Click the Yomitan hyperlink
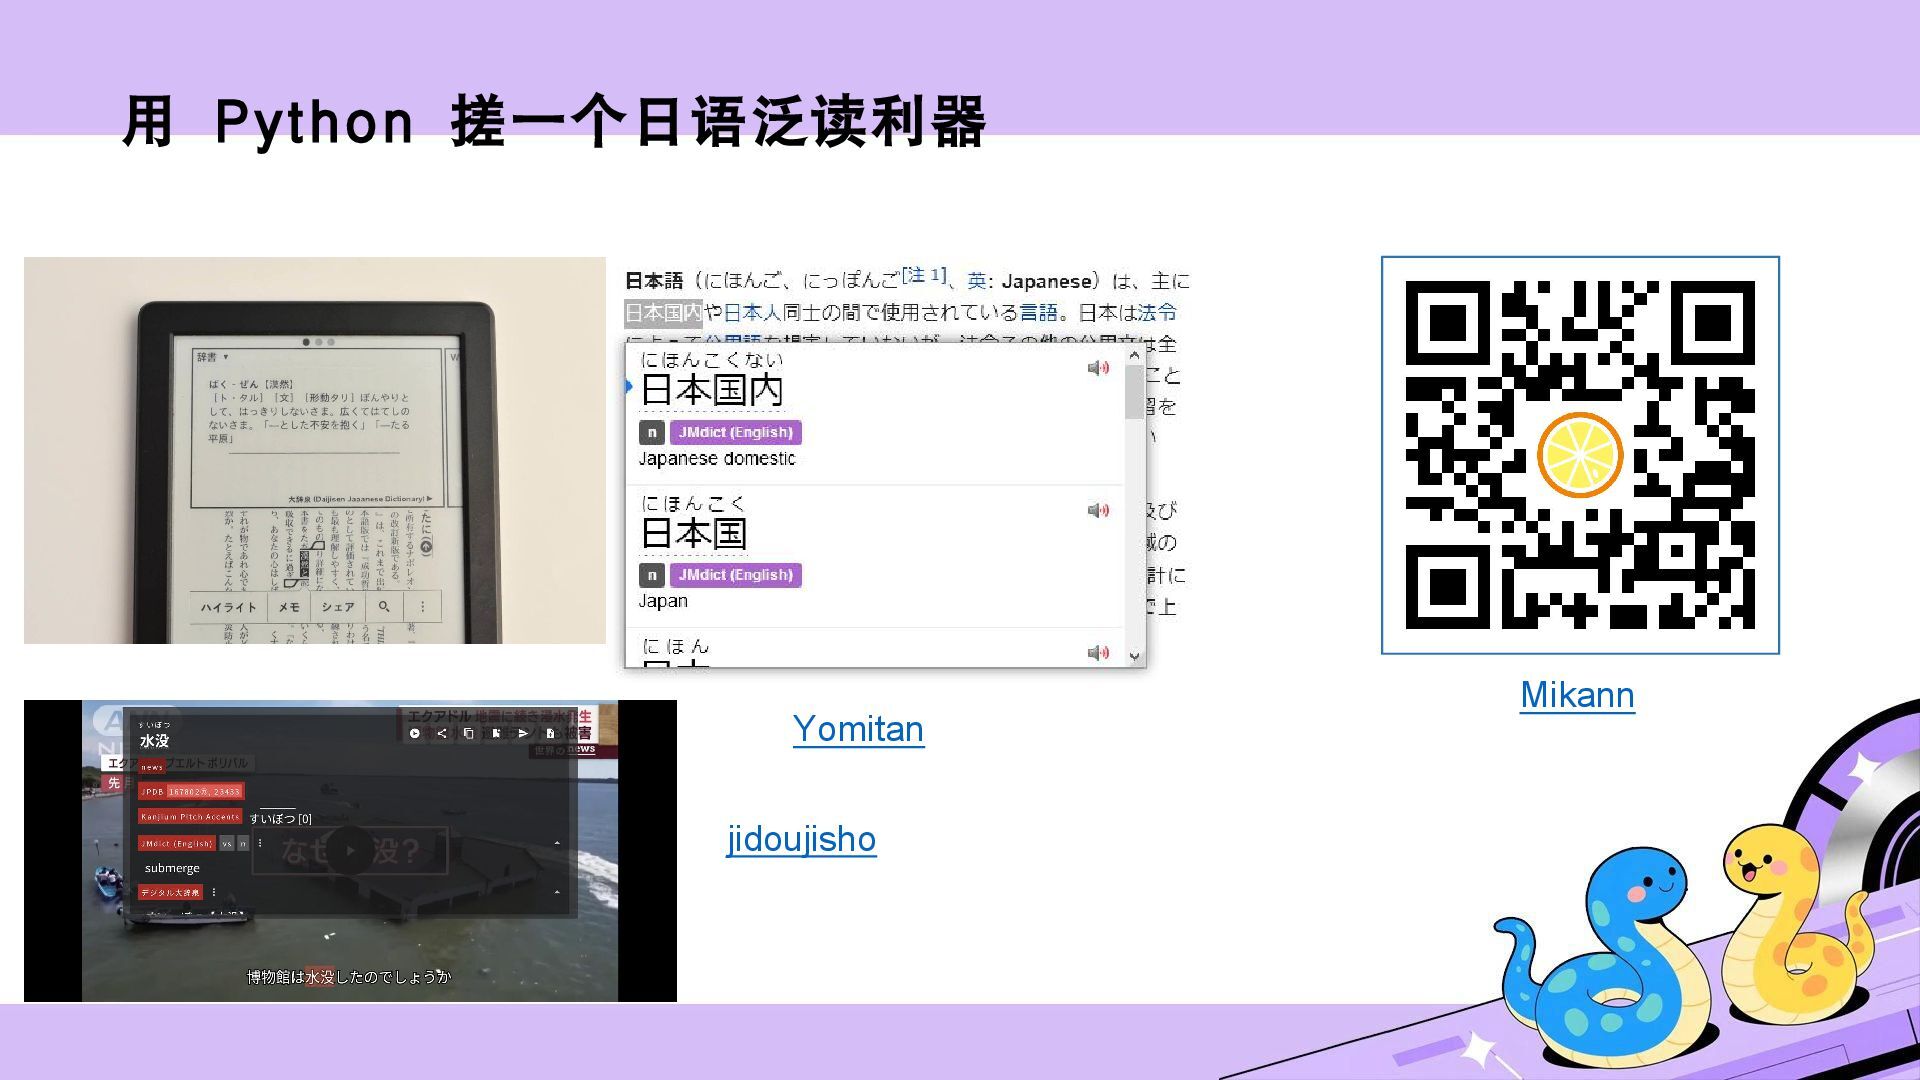 click(x=857, y=729)
